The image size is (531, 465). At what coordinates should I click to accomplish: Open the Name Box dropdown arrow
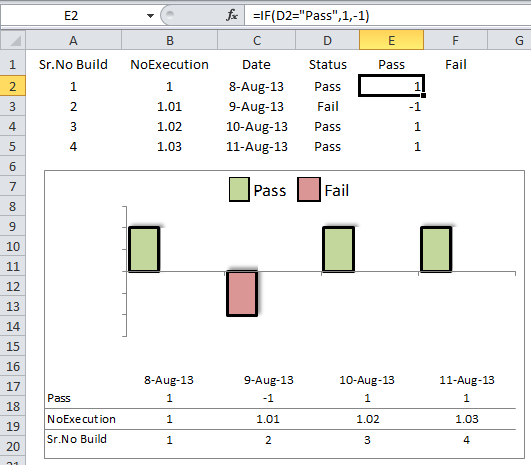150,16
